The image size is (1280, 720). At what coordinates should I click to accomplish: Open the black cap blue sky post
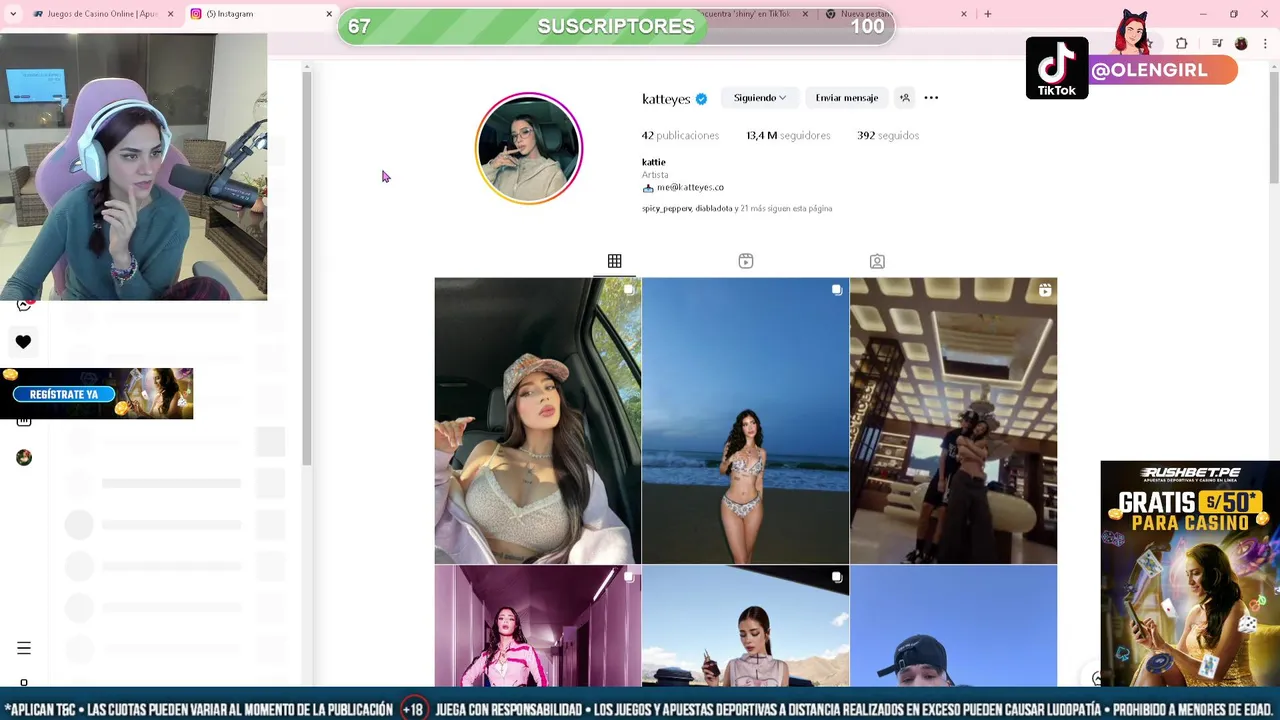point(953,627)
